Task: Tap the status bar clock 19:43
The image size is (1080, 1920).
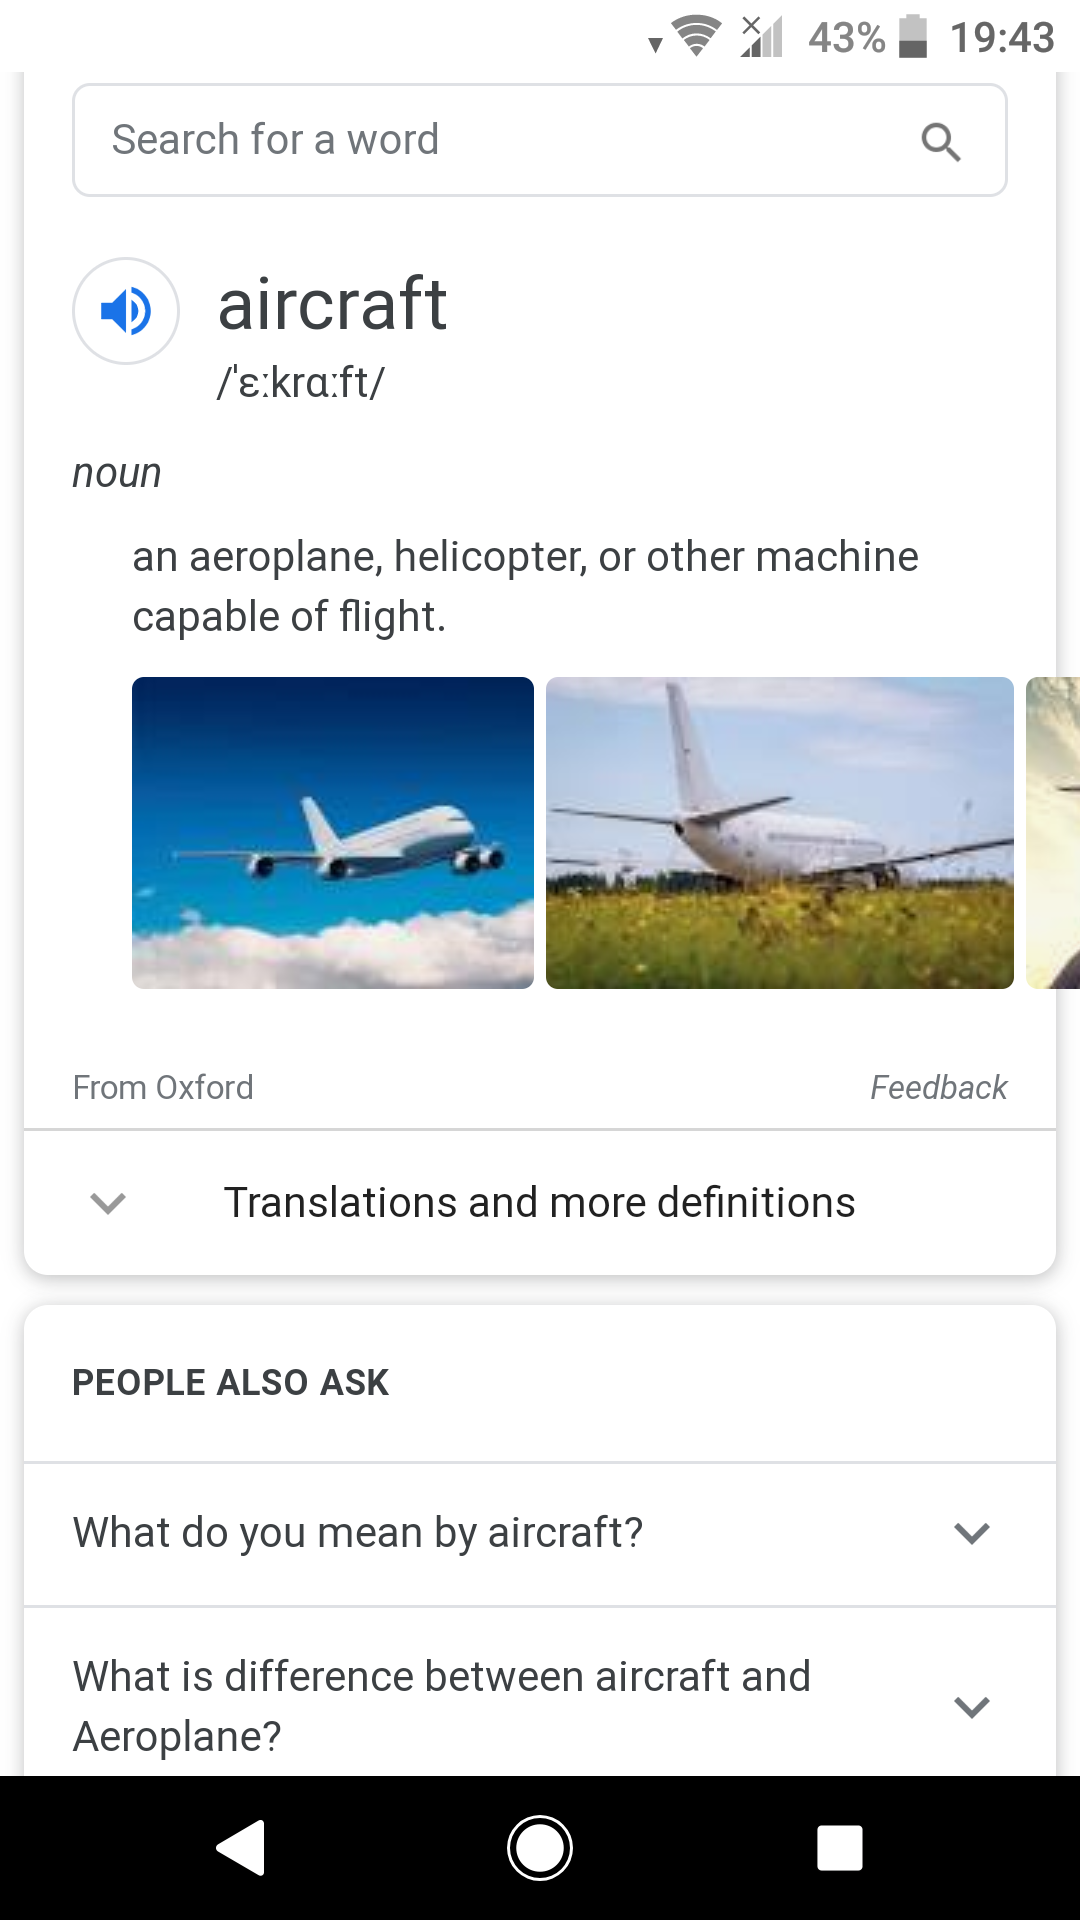Action: (x=1002, y=38)
